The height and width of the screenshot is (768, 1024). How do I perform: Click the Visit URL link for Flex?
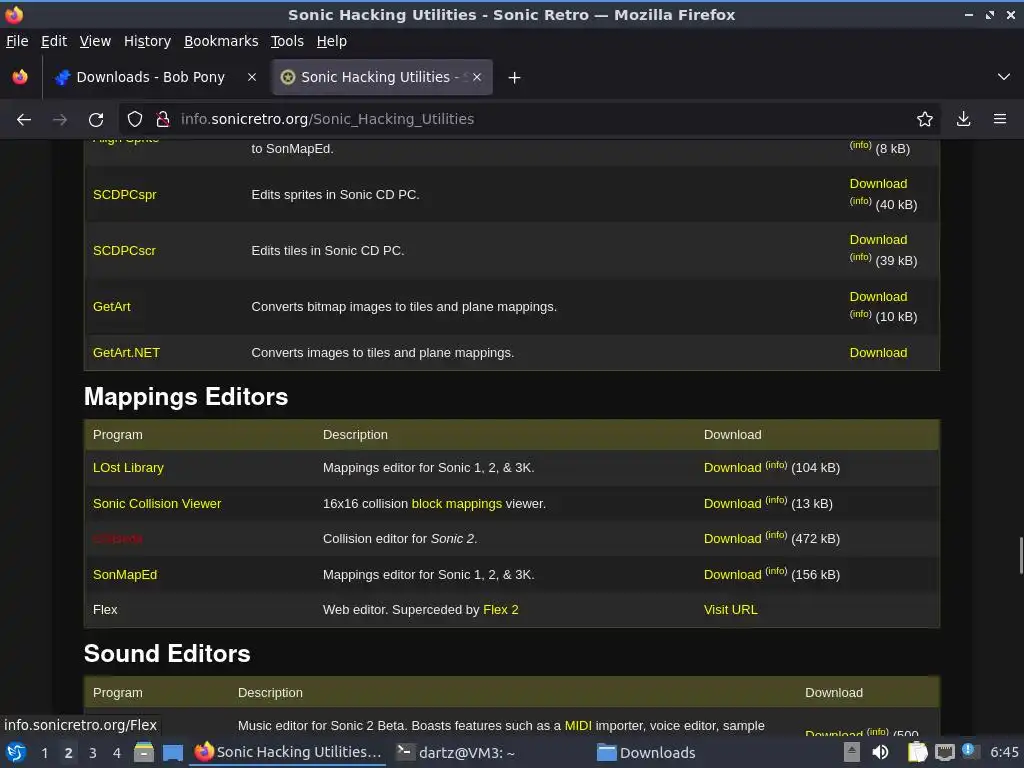[731, 609]
